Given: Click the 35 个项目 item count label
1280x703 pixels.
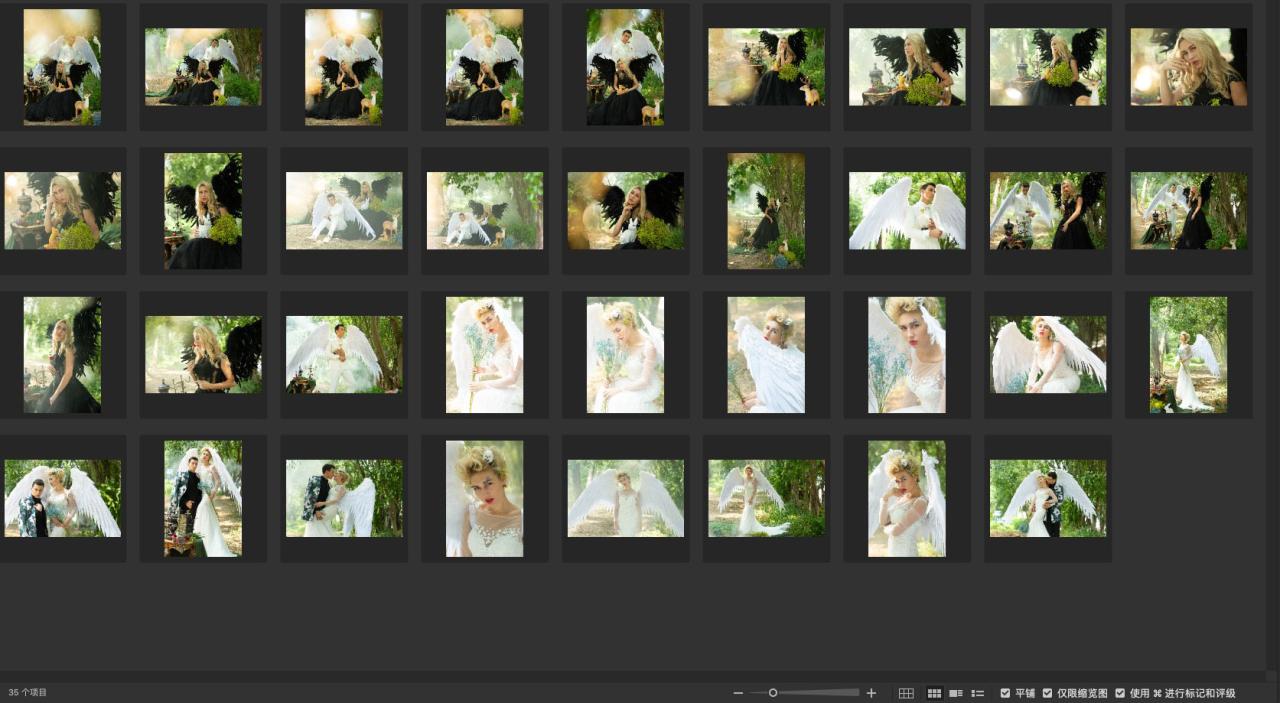Looking at the screenshot, I should tap(28, 693).
